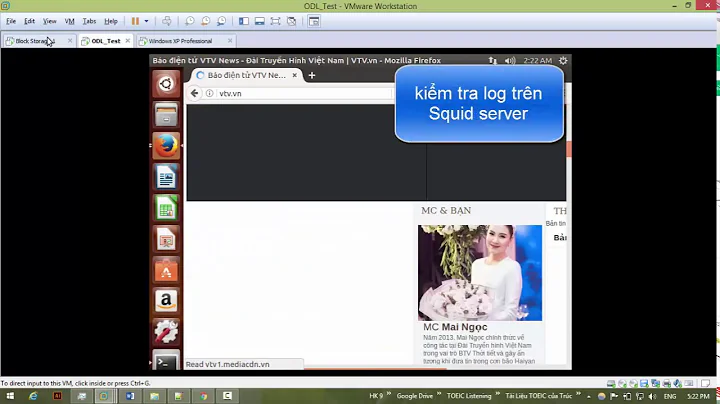Open the Ubuntu Dash search
The width and height of the screenshot is (720, 404).
(166, 84)
